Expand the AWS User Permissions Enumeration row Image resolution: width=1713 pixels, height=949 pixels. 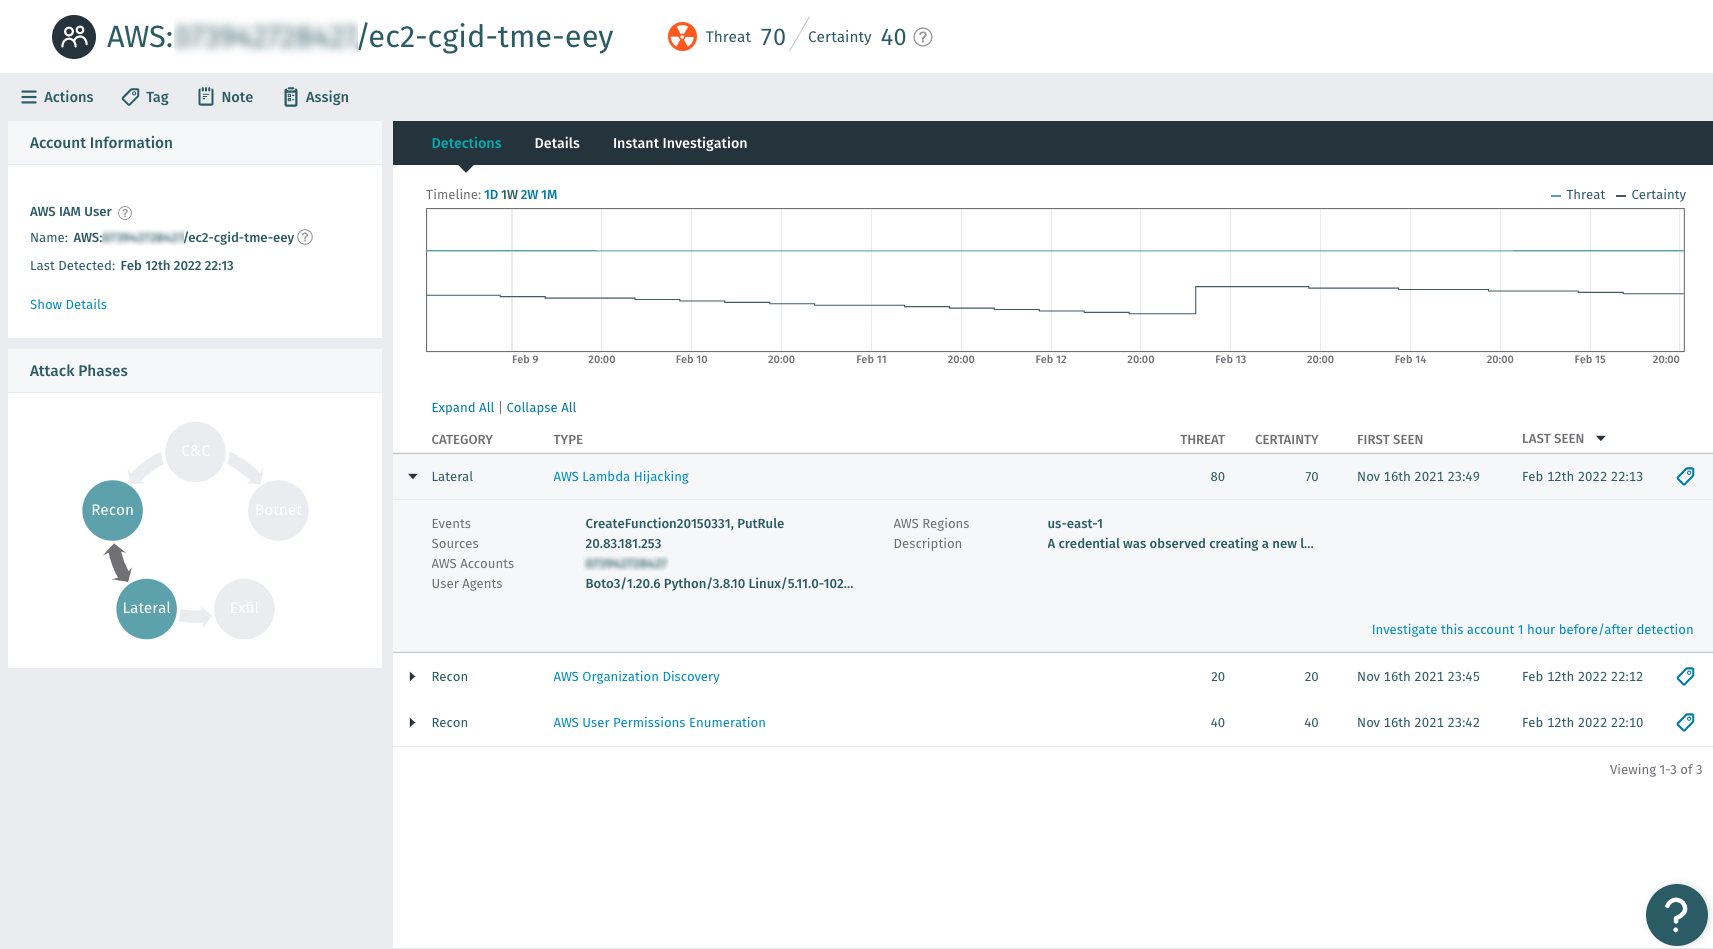(x=412, y=723)
